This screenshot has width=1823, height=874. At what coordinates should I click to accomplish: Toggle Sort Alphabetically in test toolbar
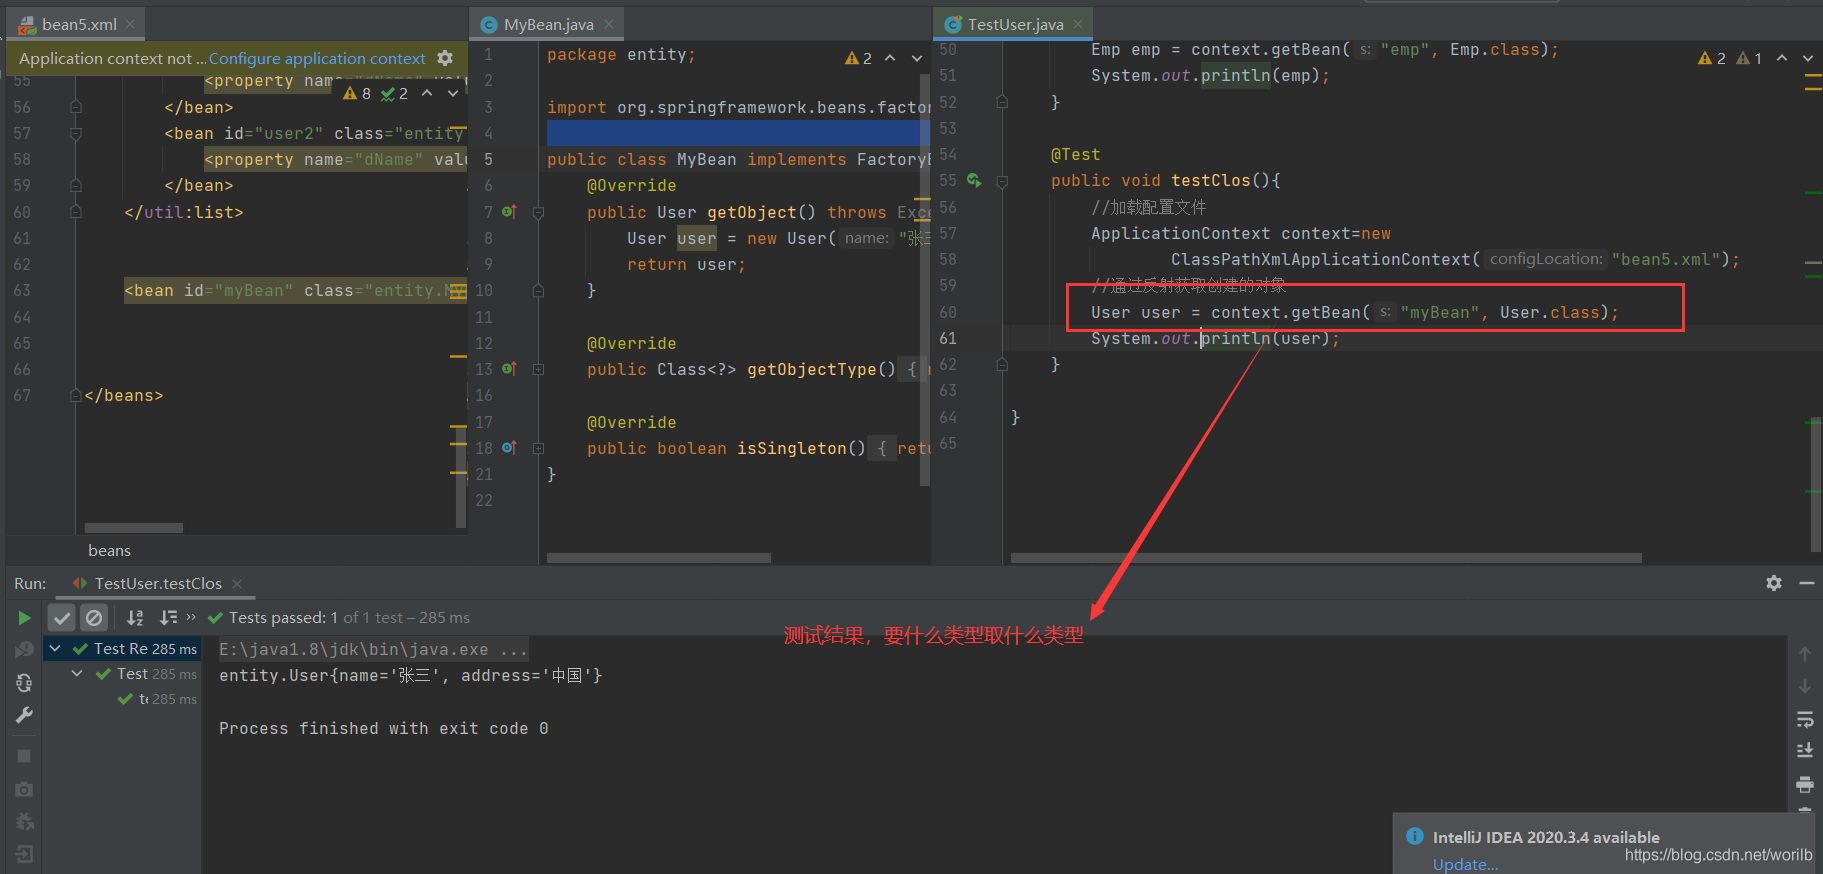(x=135, y=618)
